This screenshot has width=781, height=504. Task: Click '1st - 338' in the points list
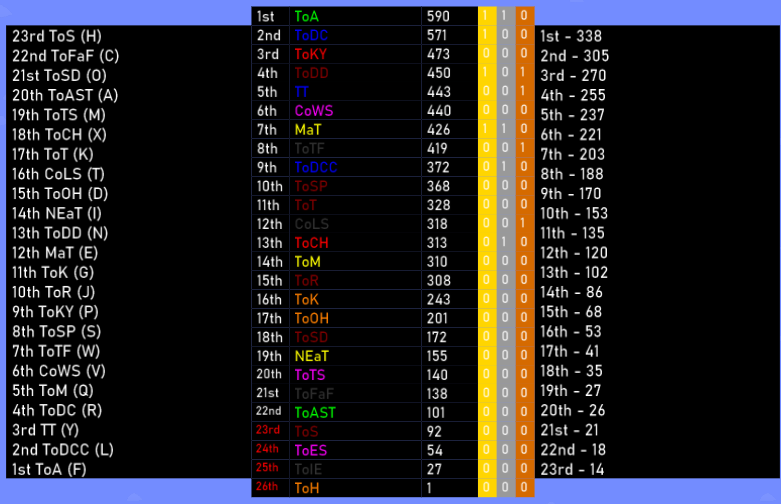click(x=571, y=36)
